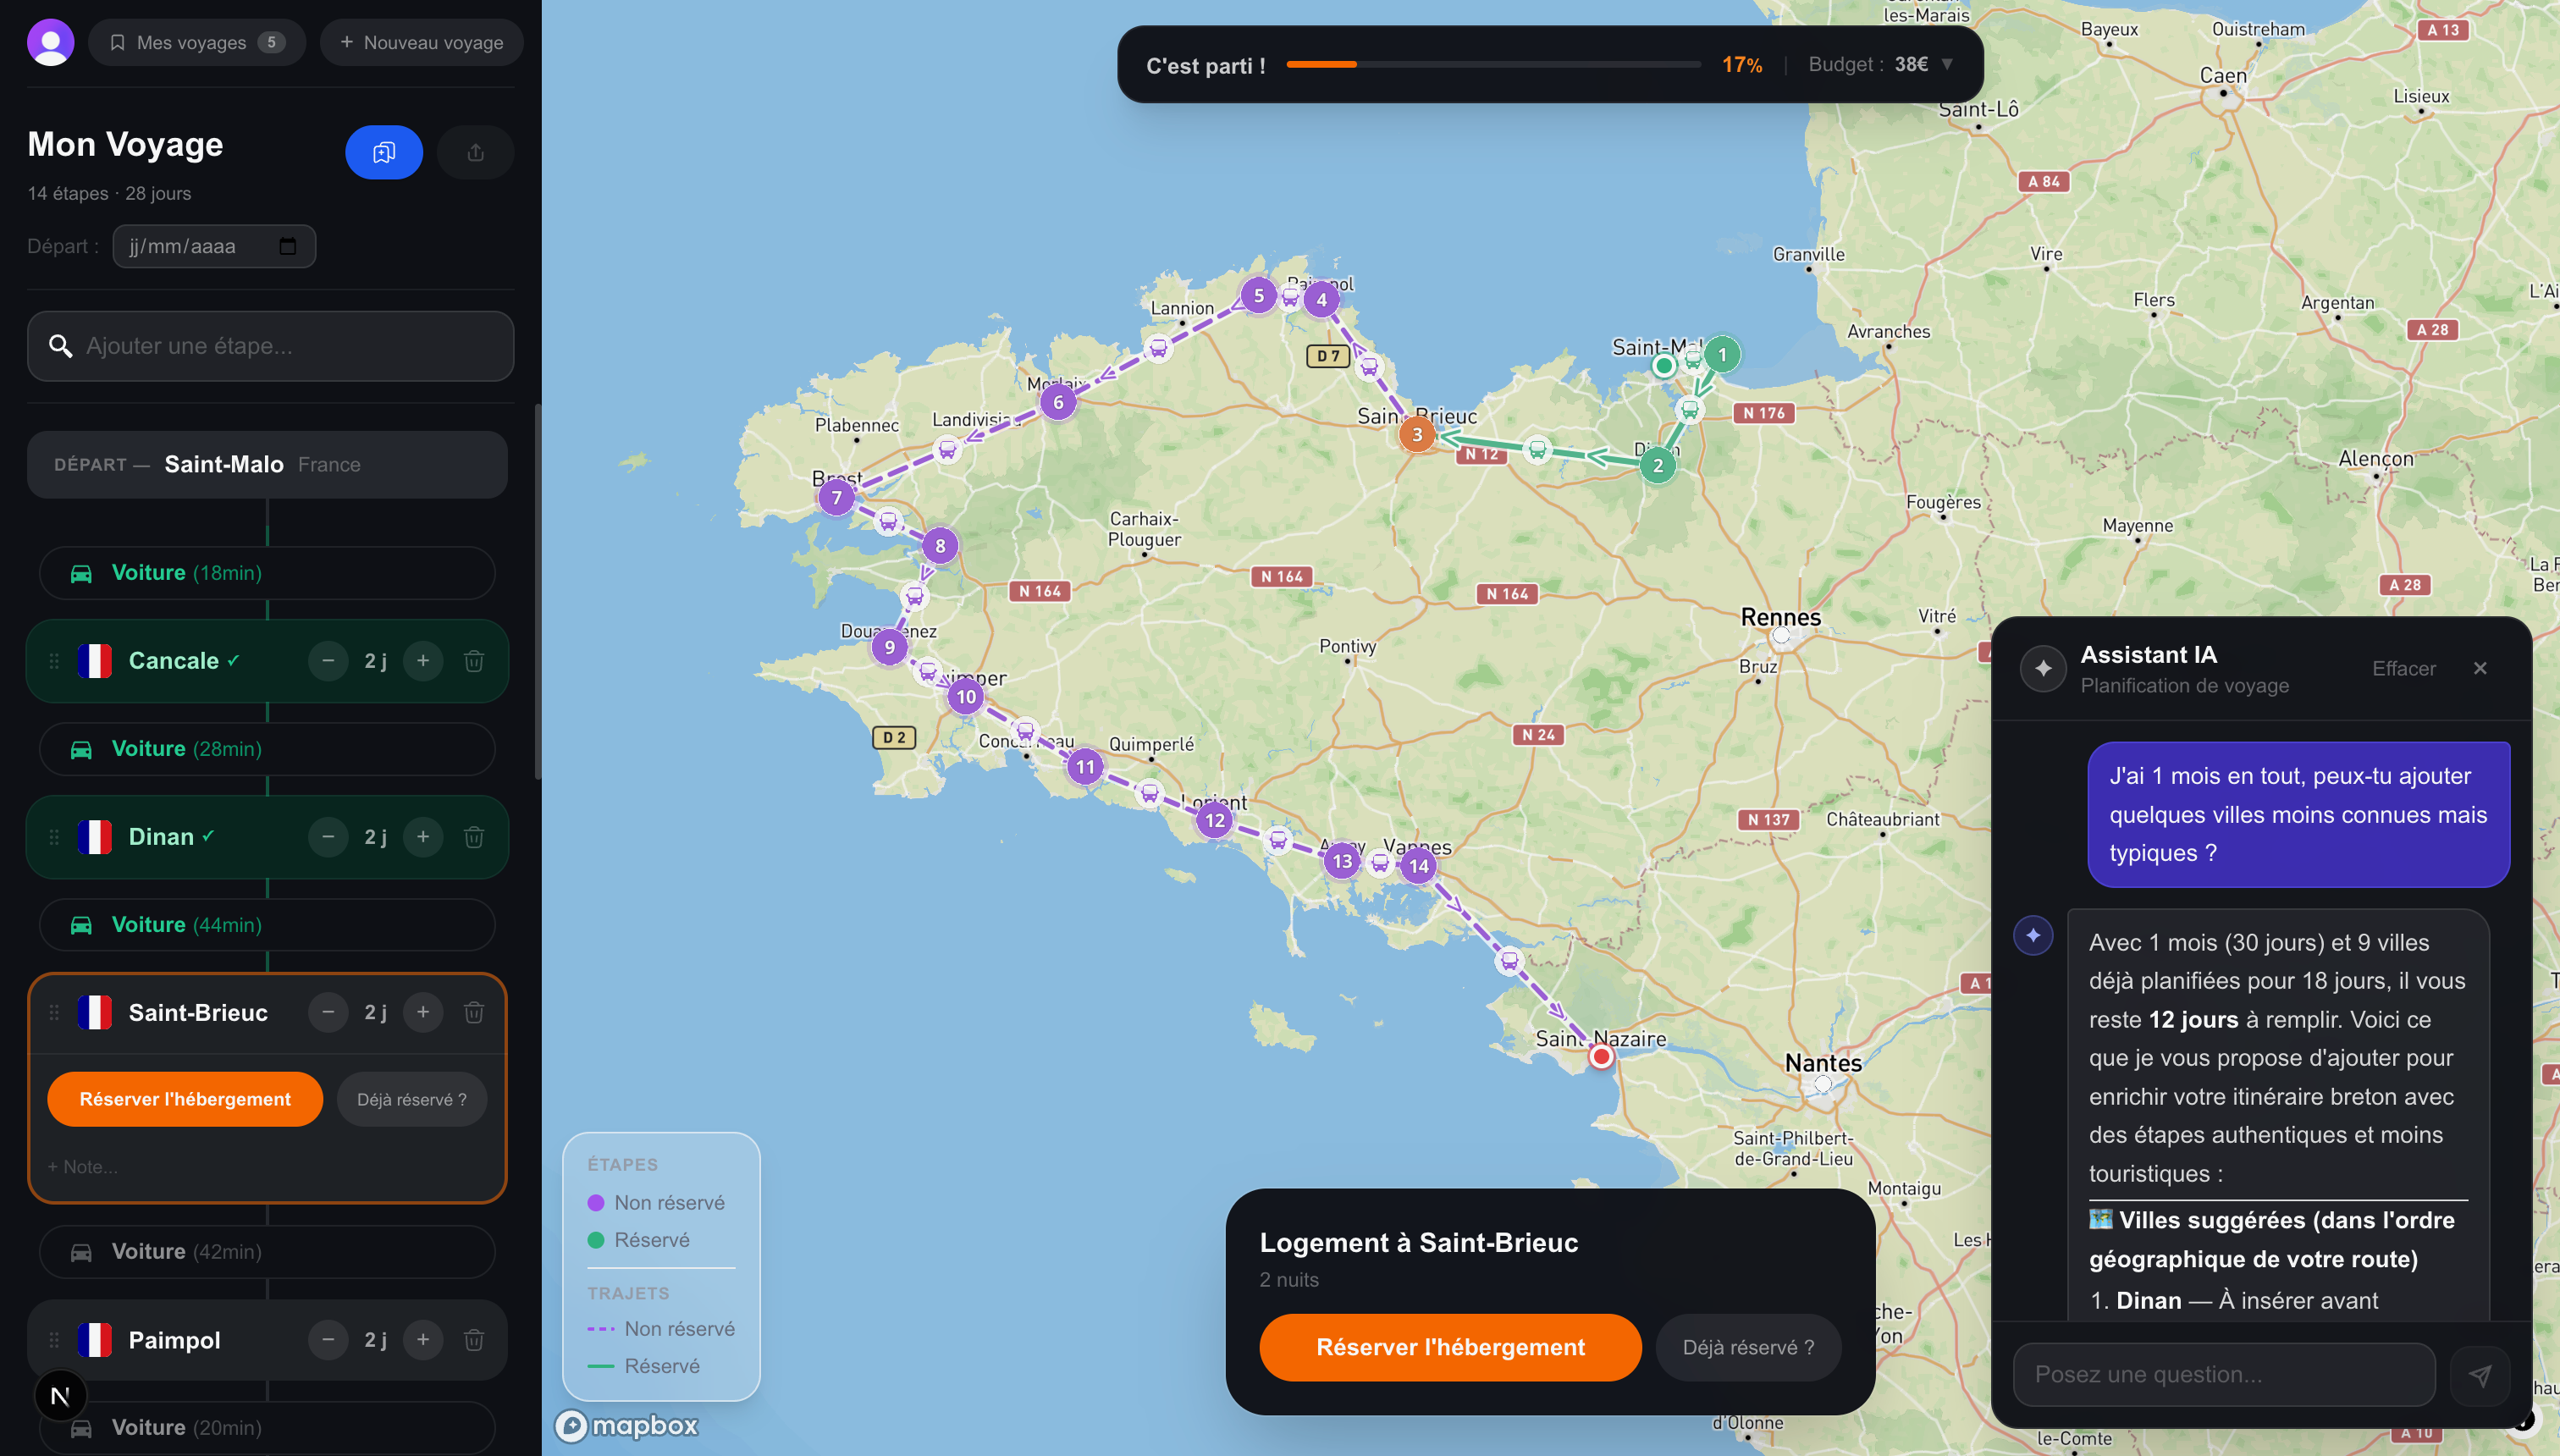Decrease days for Dinan
2560x1456 pixels.
coord(328,837)
